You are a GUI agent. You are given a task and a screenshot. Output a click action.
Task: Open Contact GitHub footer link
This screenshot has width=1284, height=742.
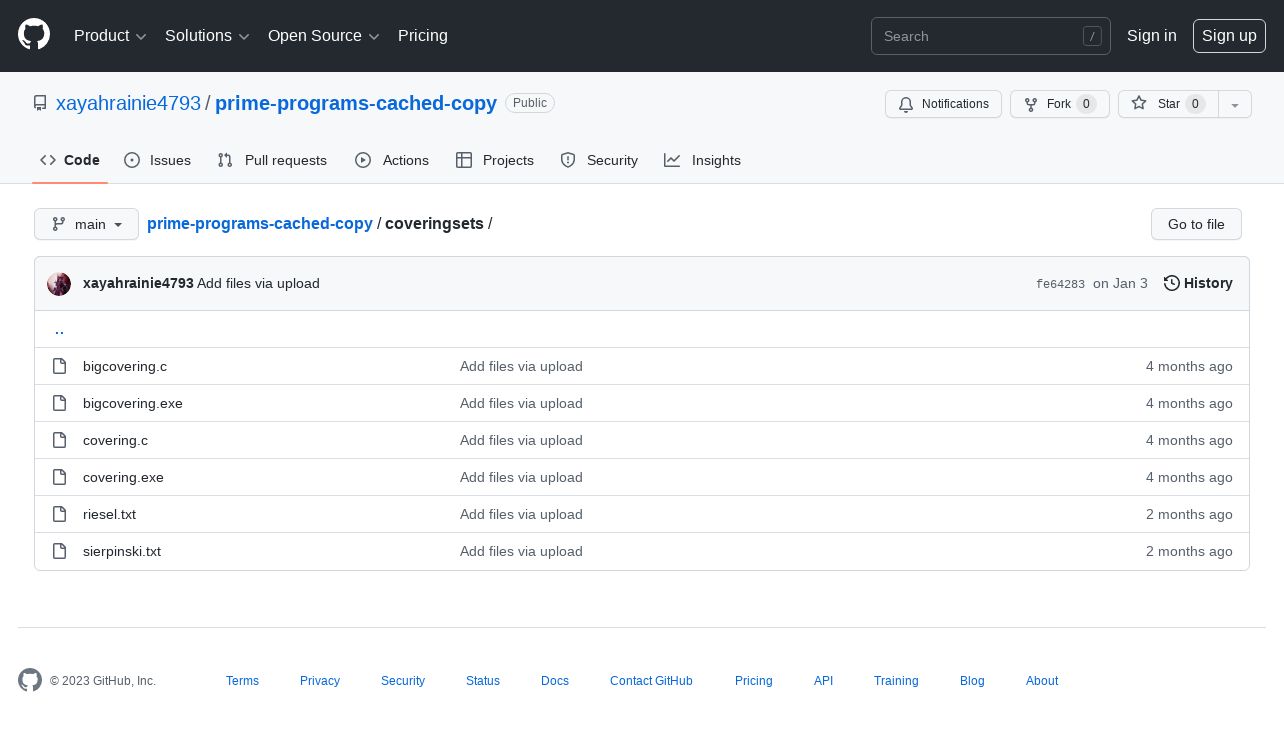click(651, 681)
